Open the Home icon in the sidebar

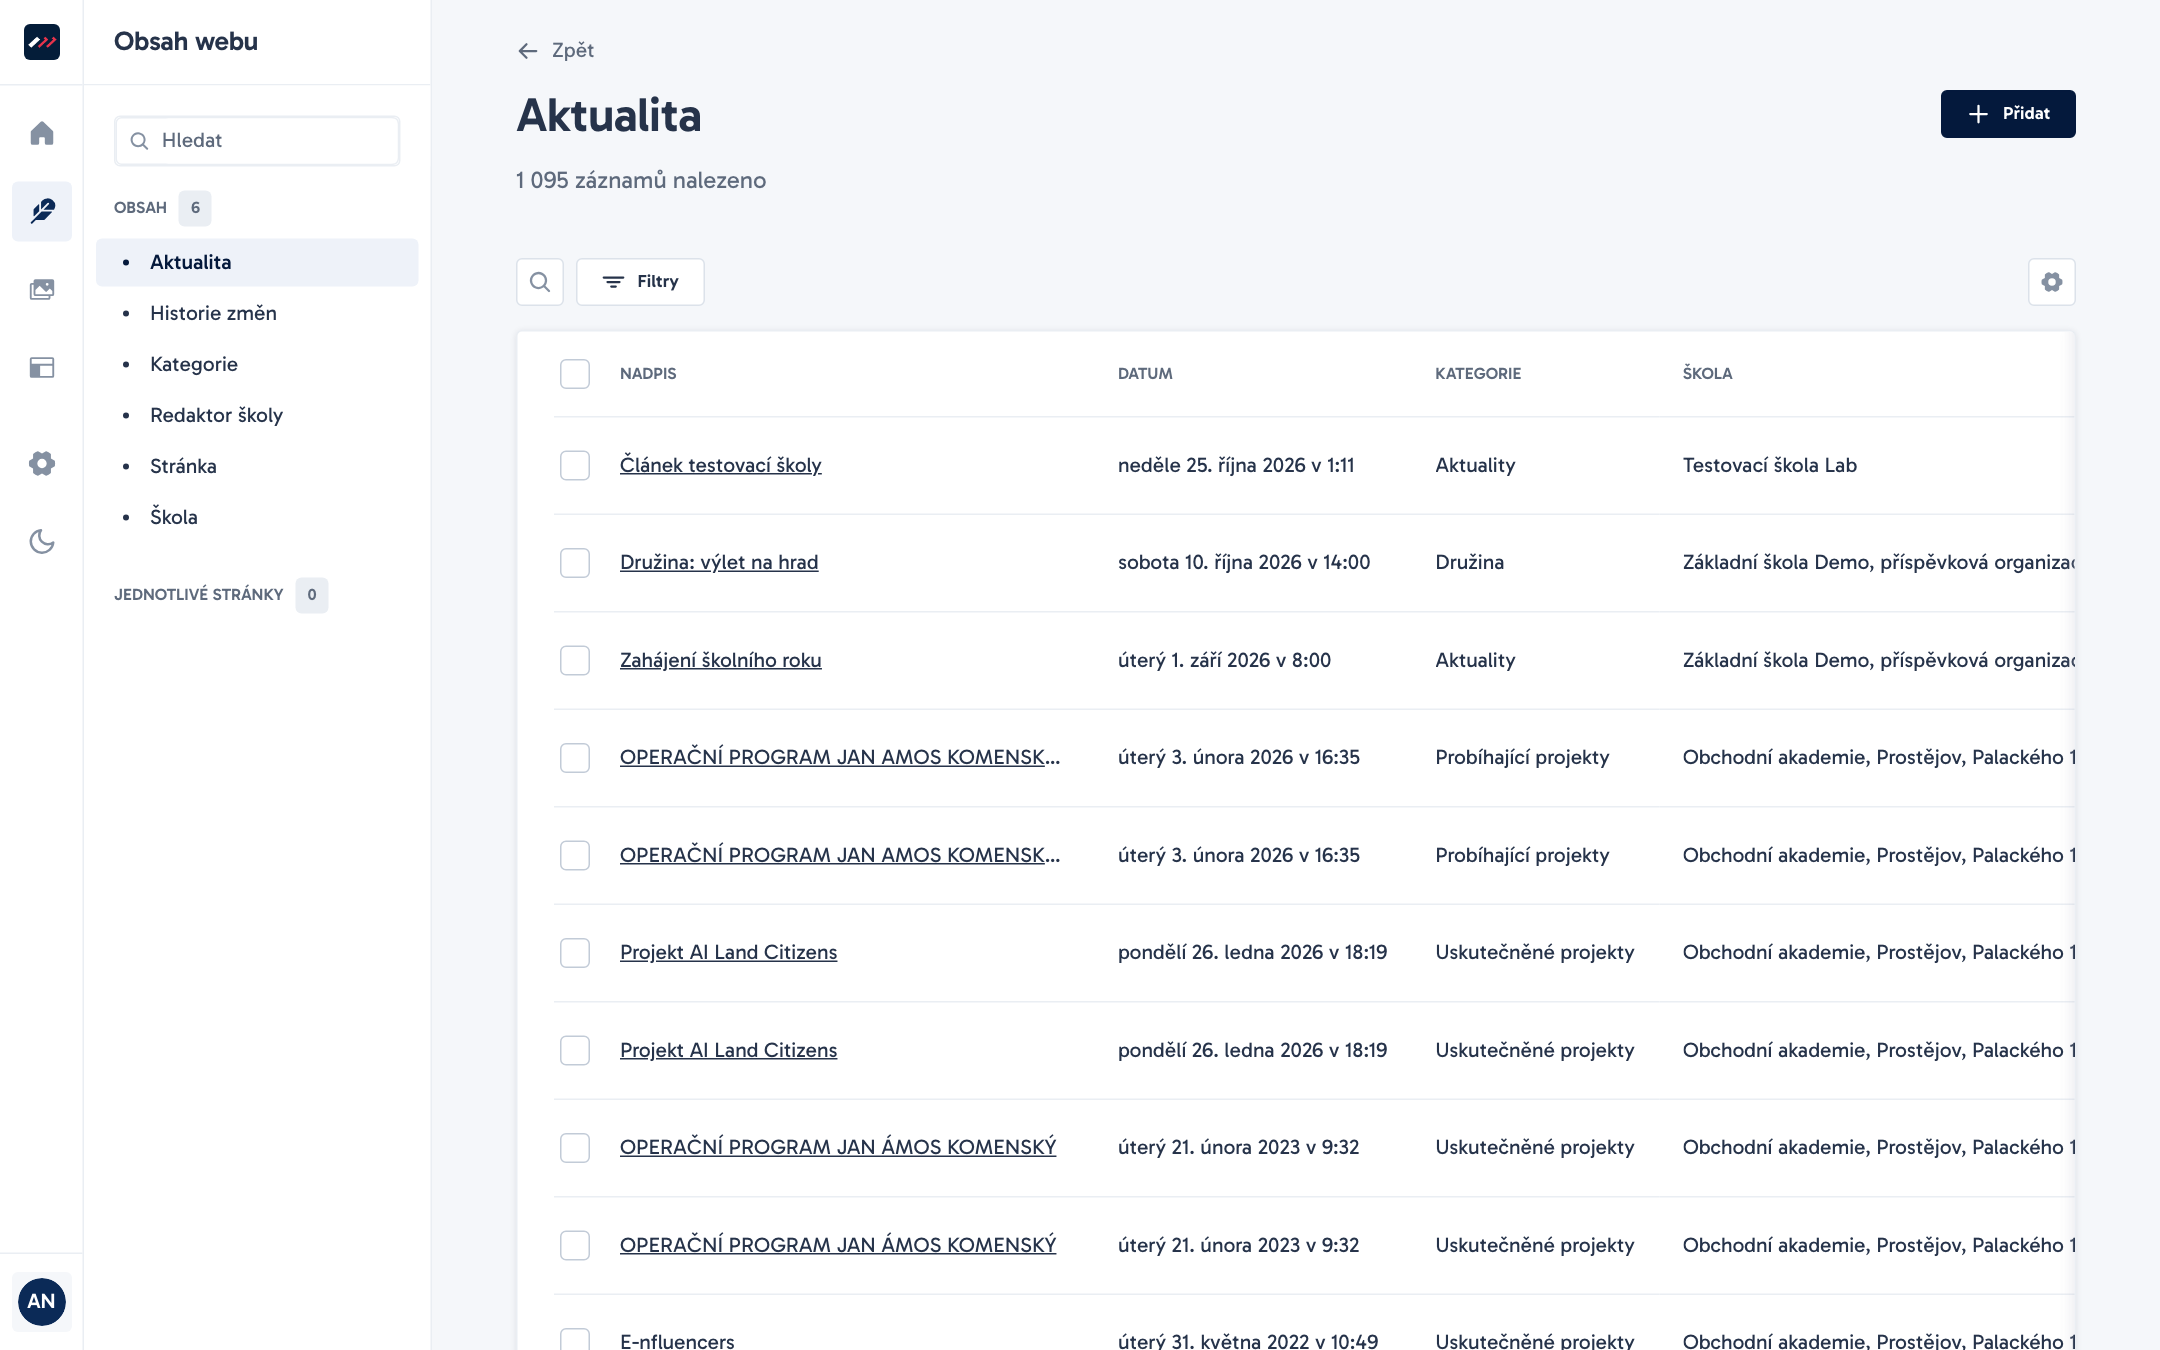[x=42, y=133]
